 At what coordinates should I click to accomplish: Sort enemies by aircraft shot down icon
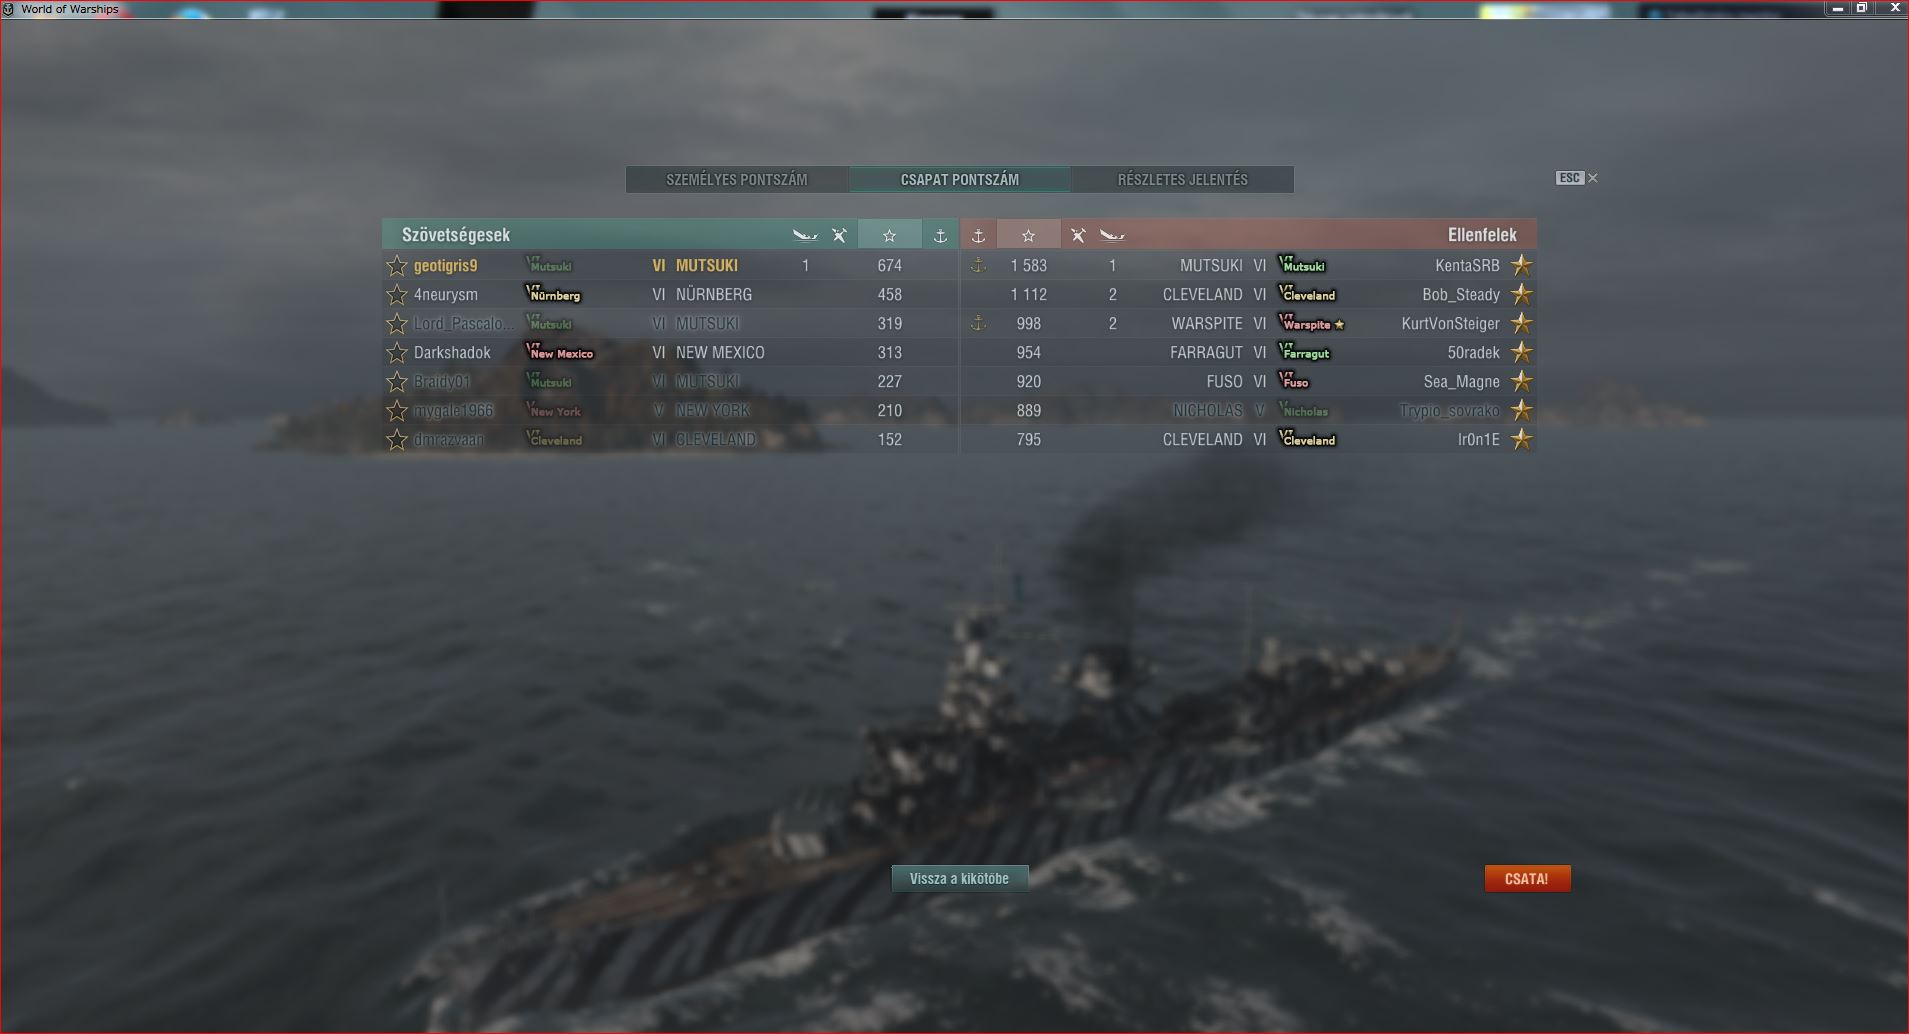click(1077, 235)
